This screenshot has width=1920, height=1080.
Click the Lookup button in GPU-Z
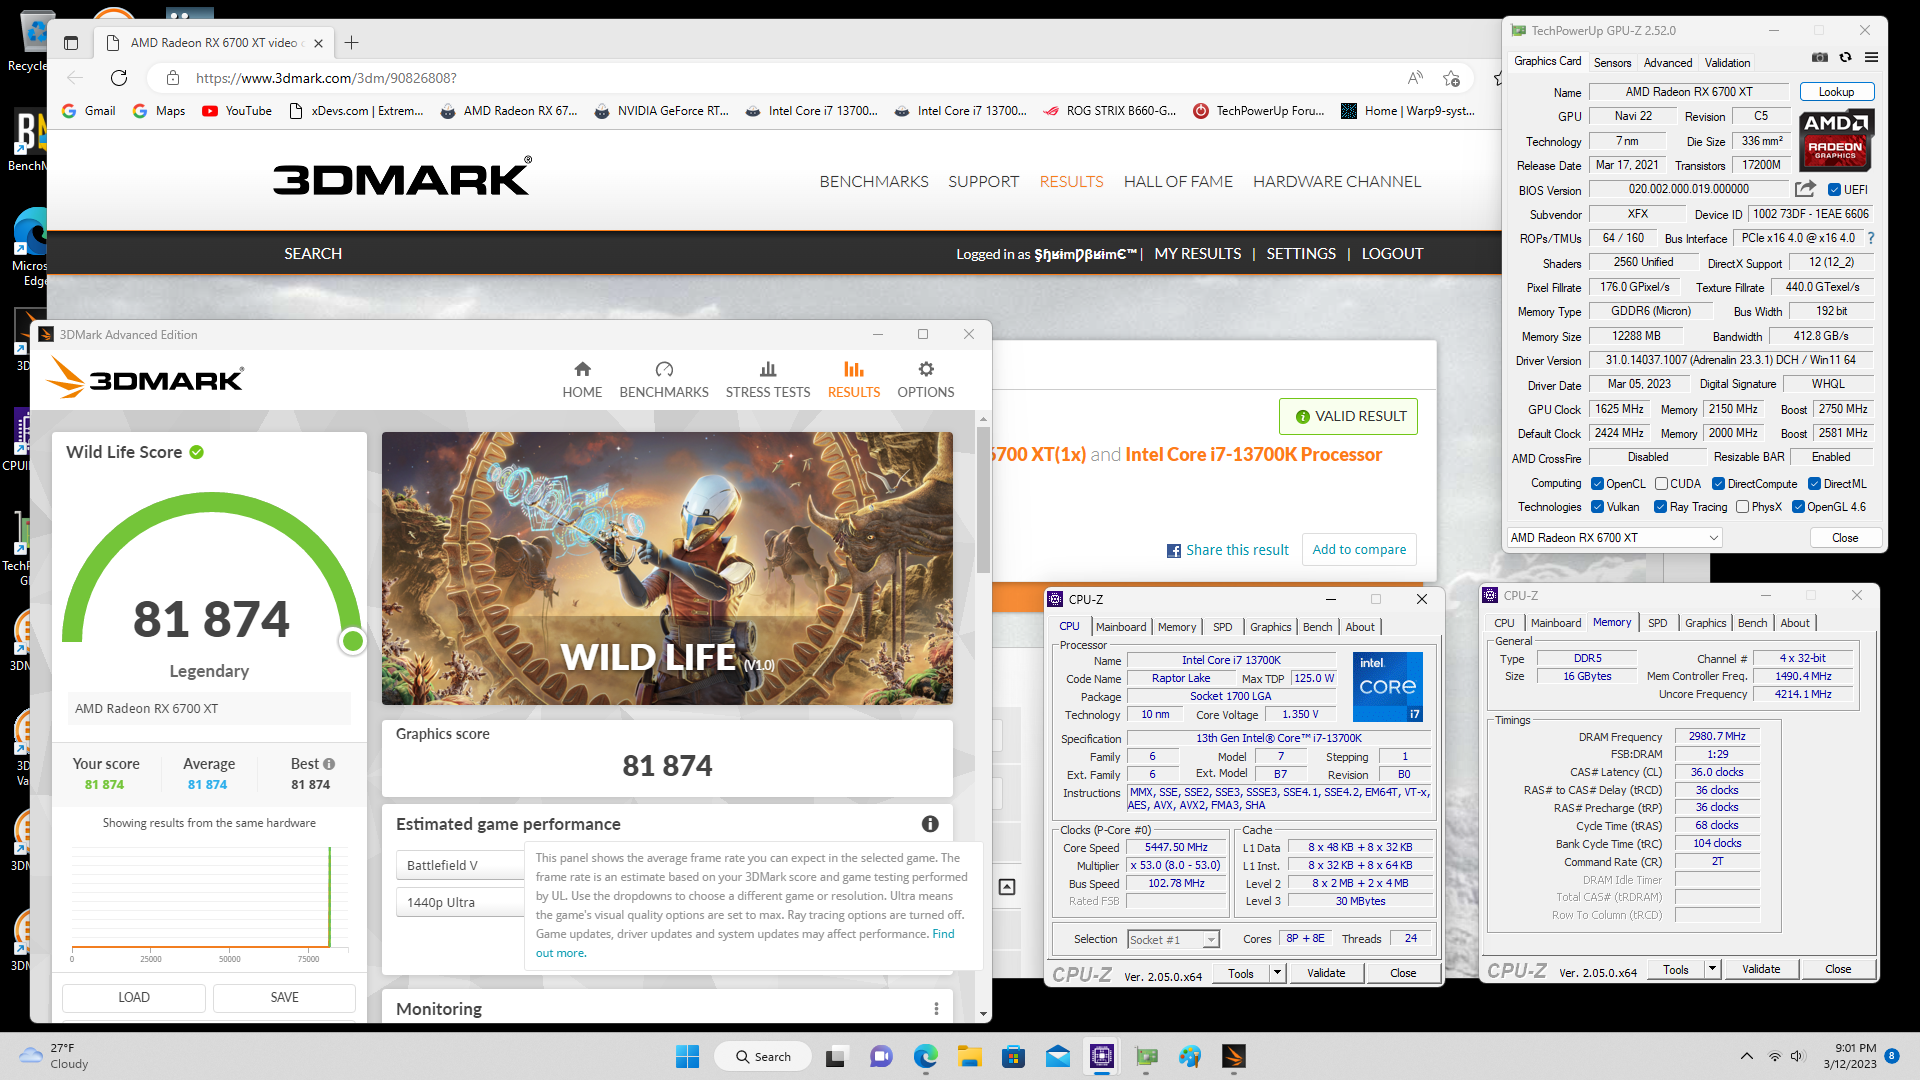[x=1836, y=92]
